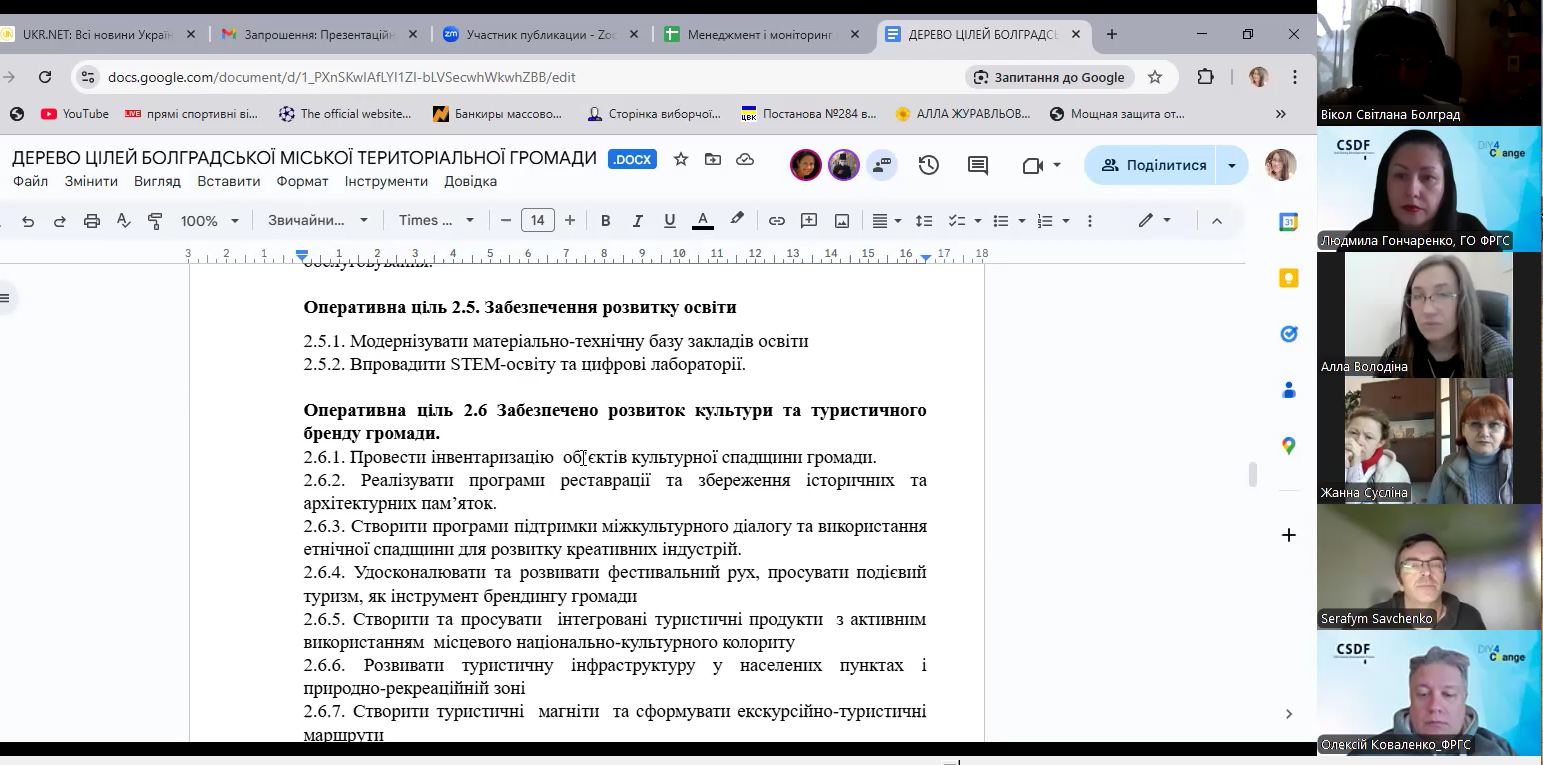This screenshot has width=1543, height=765.
Task: Open version history clock icon
Action: pos(929,165)
